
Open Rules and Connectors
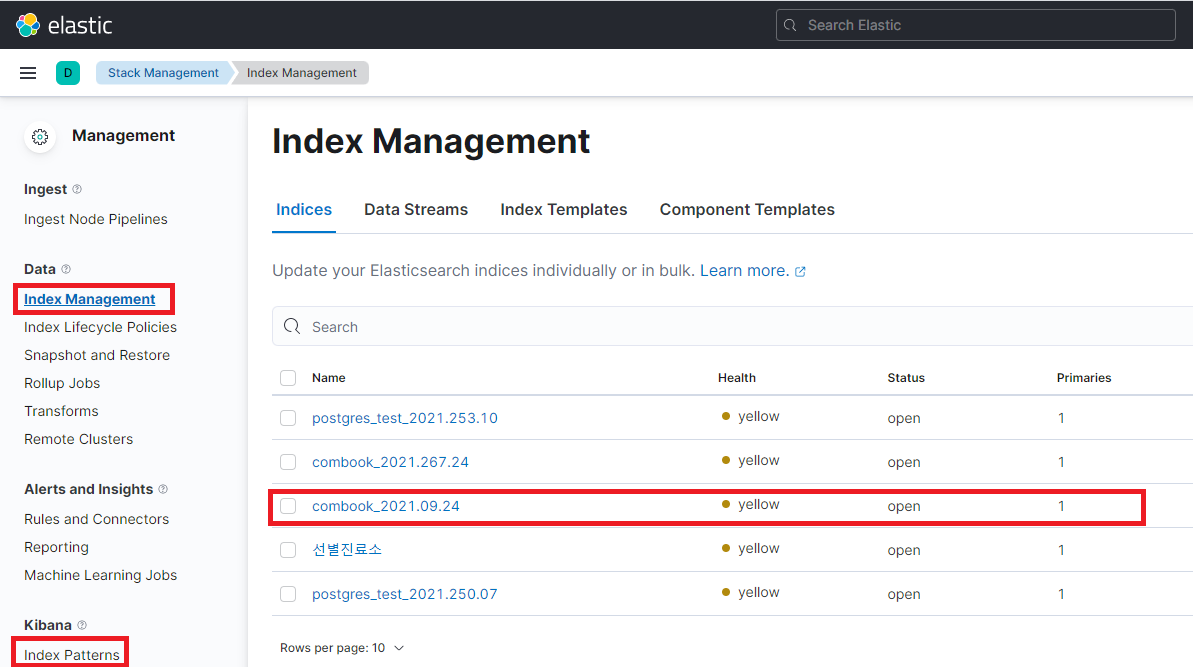(97, 519)
